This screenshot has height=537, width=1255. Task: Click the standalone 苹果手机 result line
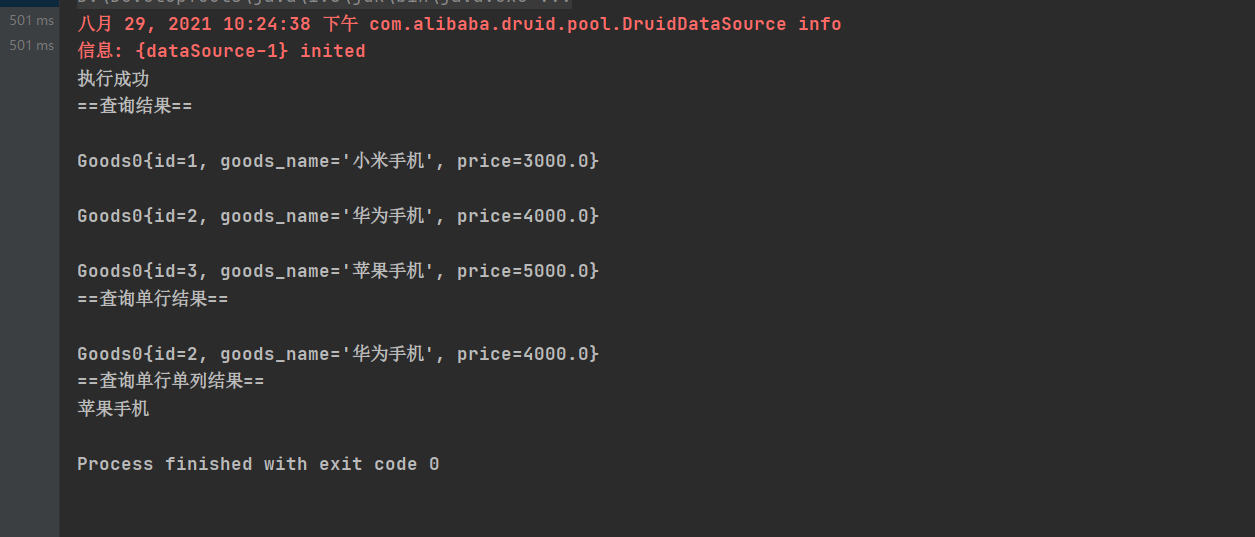113,408
